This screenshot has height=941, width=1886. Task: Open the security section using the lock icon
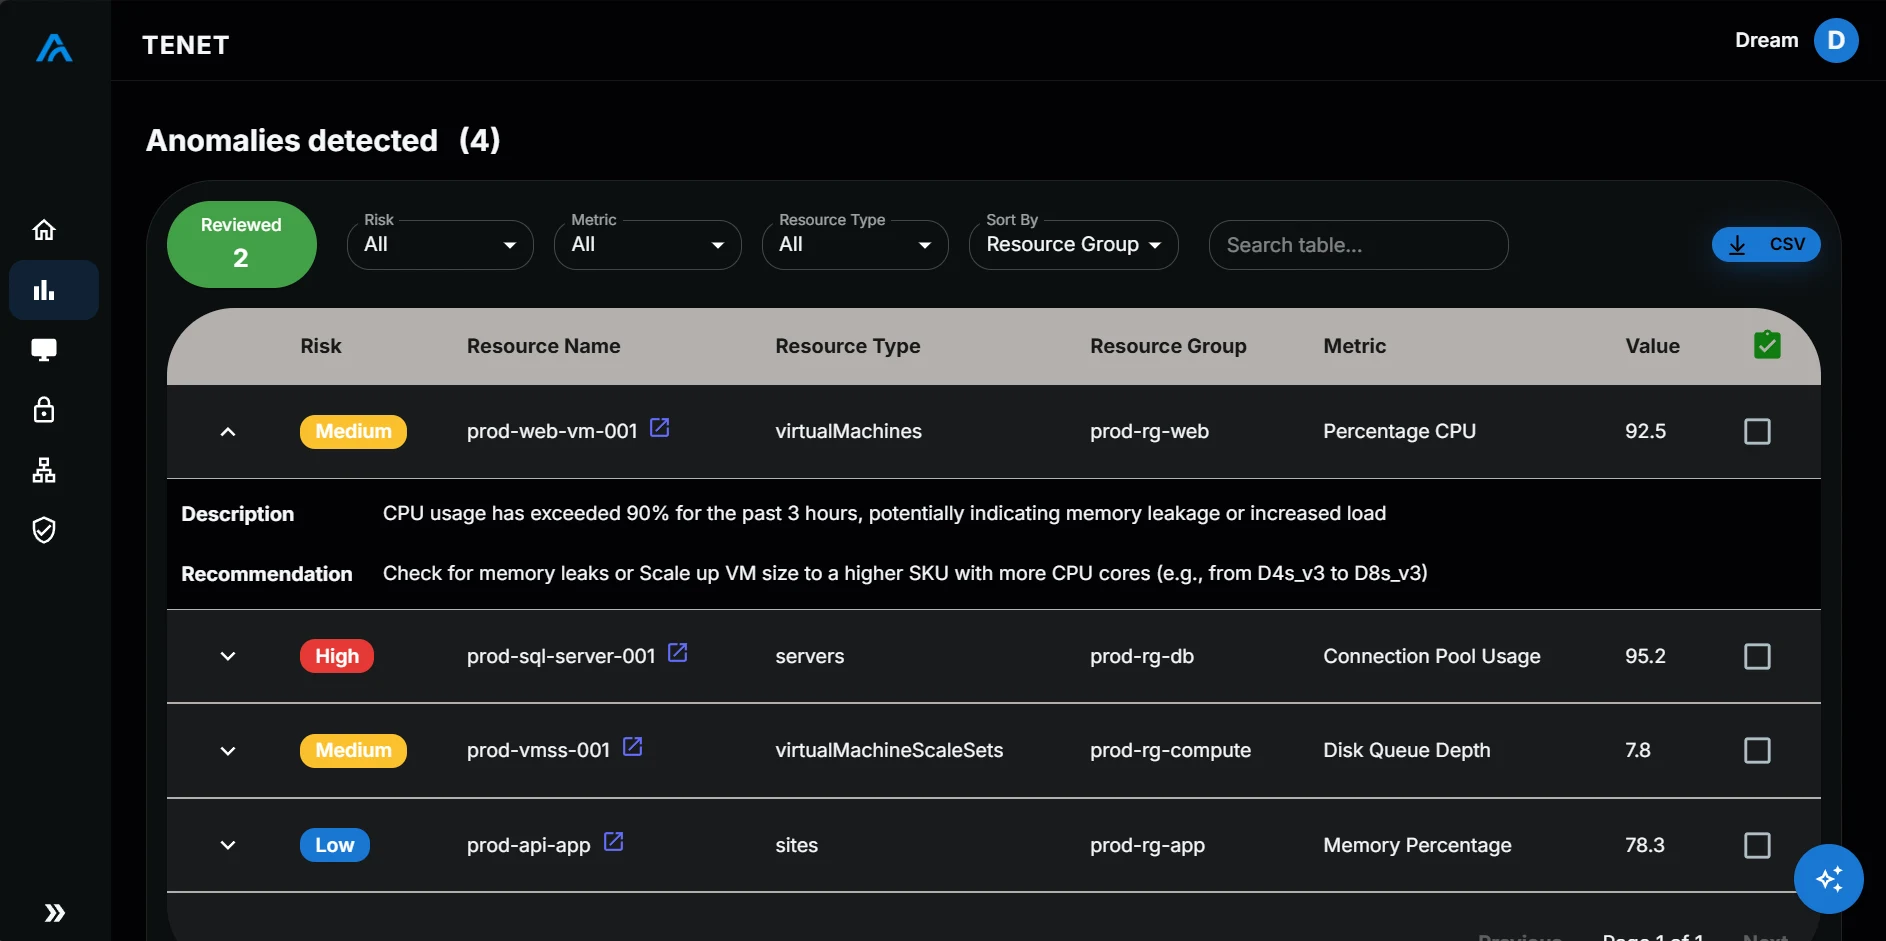[x=44, y=410]
